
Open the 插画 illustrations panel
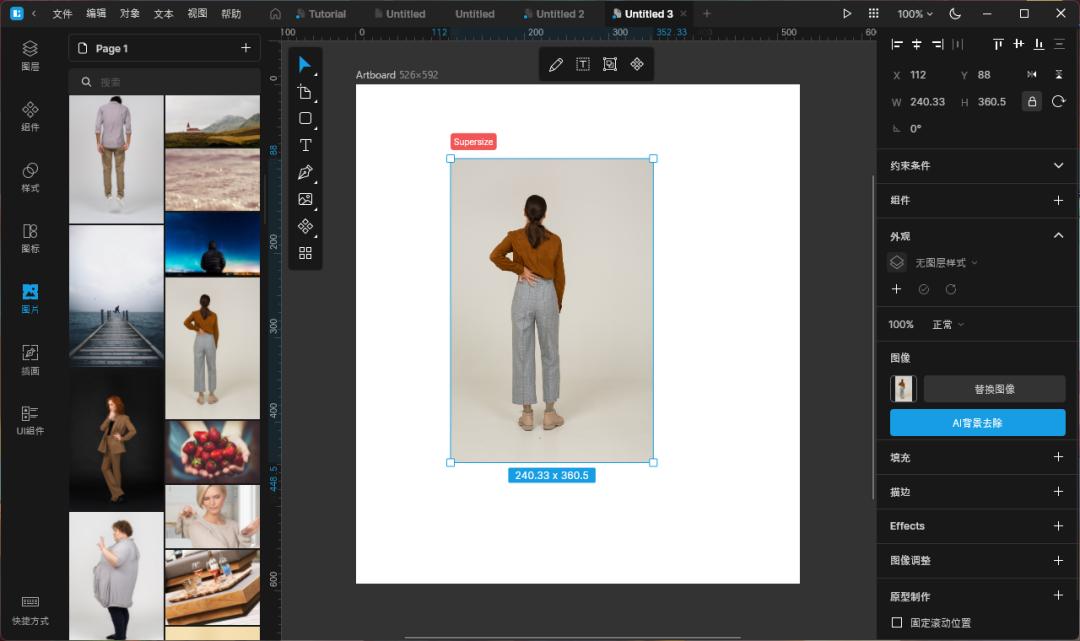coord(30,360)
